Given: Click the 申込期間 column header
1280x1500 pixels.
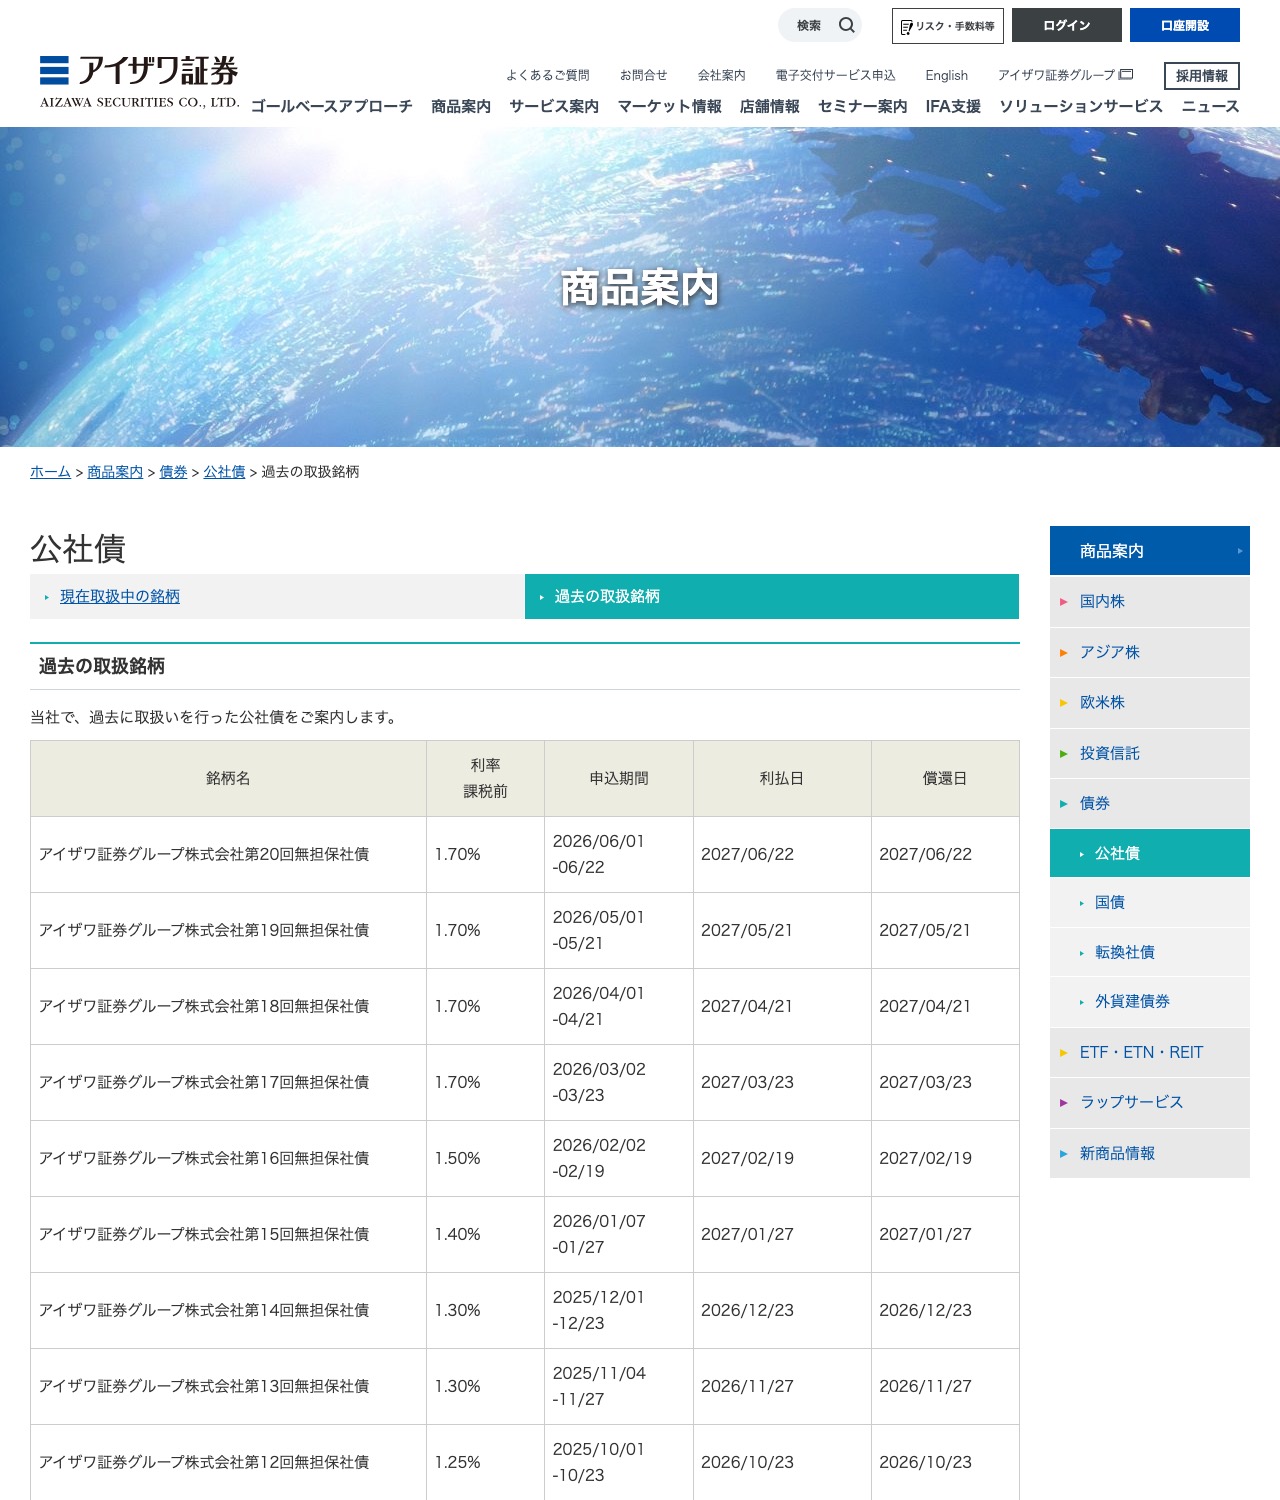Looking at the screenshot, I should point(619,778).
